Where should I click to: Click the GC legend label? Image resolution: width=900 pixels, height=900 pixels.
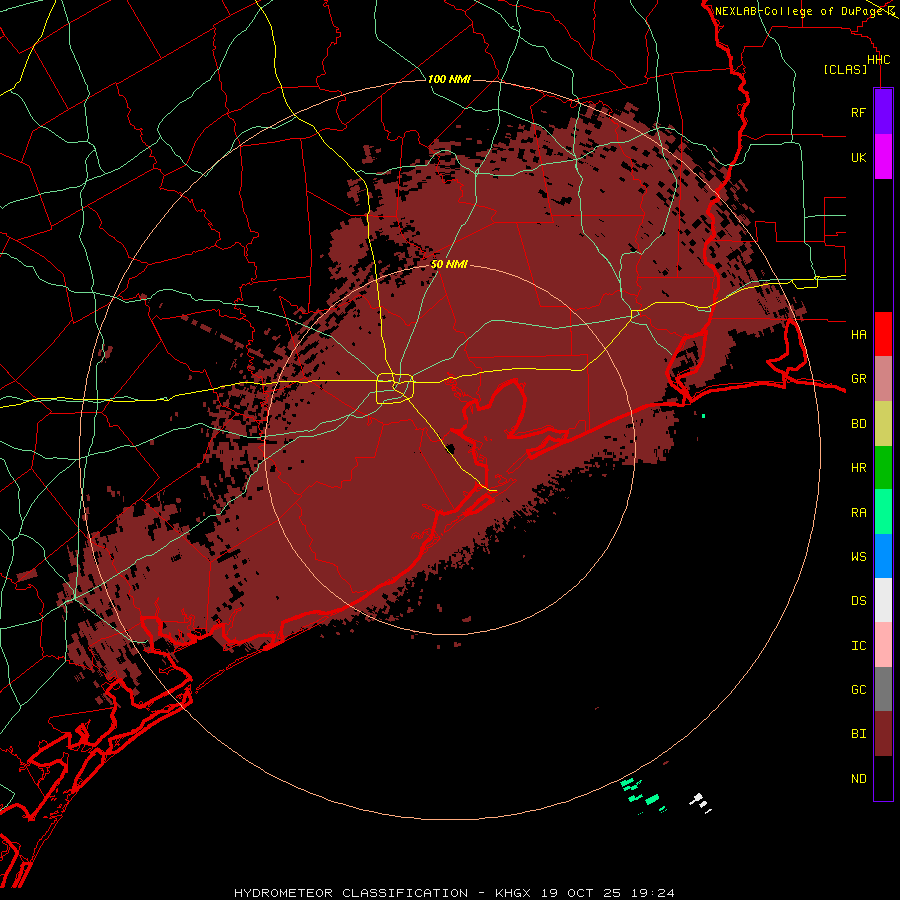coord(858,690)
